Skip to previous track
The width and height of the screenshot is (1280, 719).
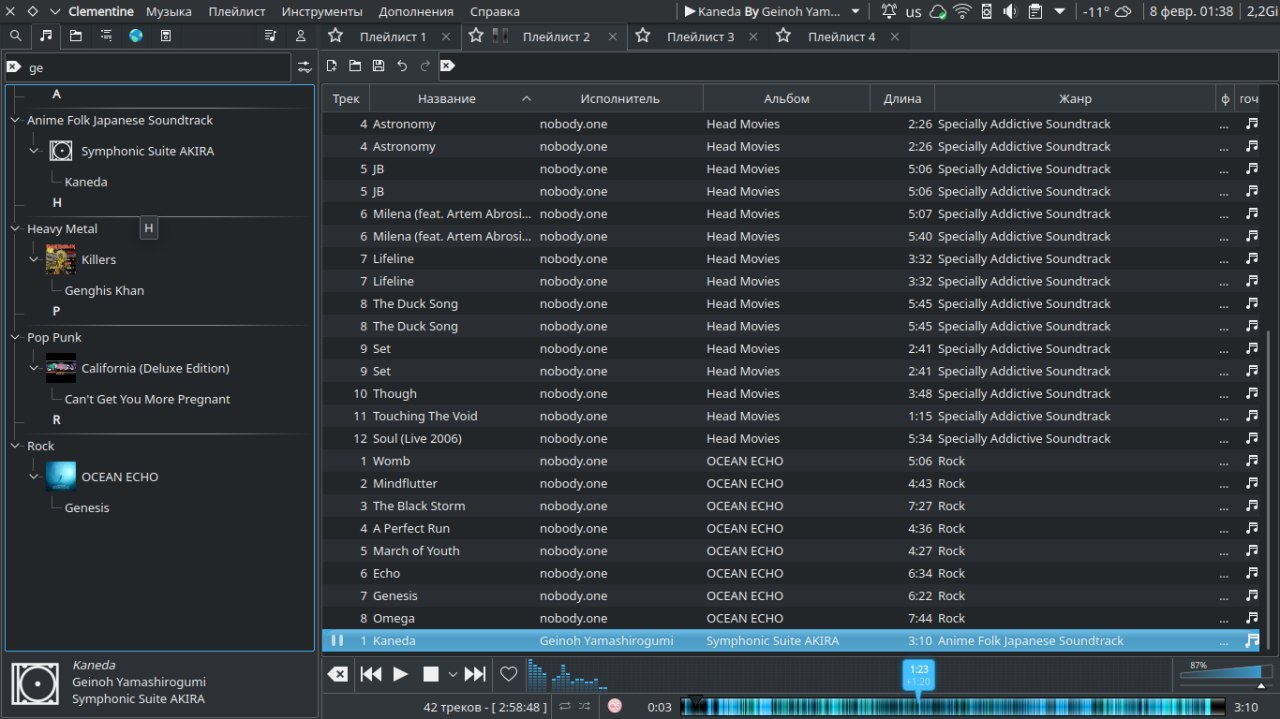pyautogui.click(x=371, y=674)
